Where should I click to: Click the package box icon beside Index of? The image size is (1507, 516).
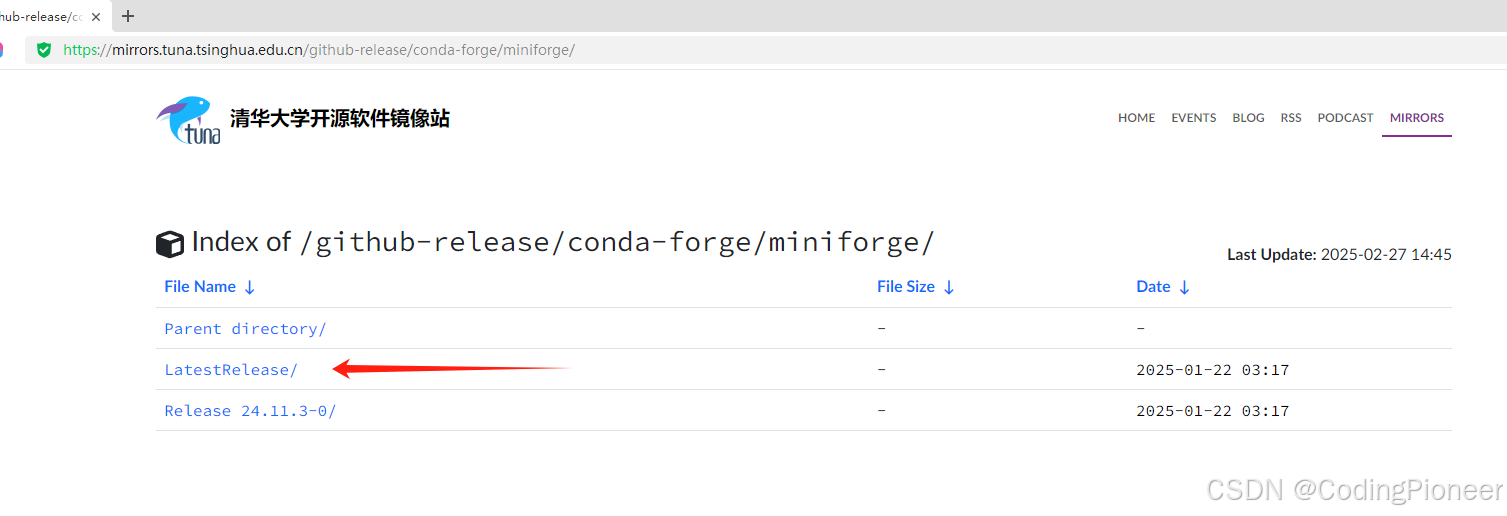[170, 244]
